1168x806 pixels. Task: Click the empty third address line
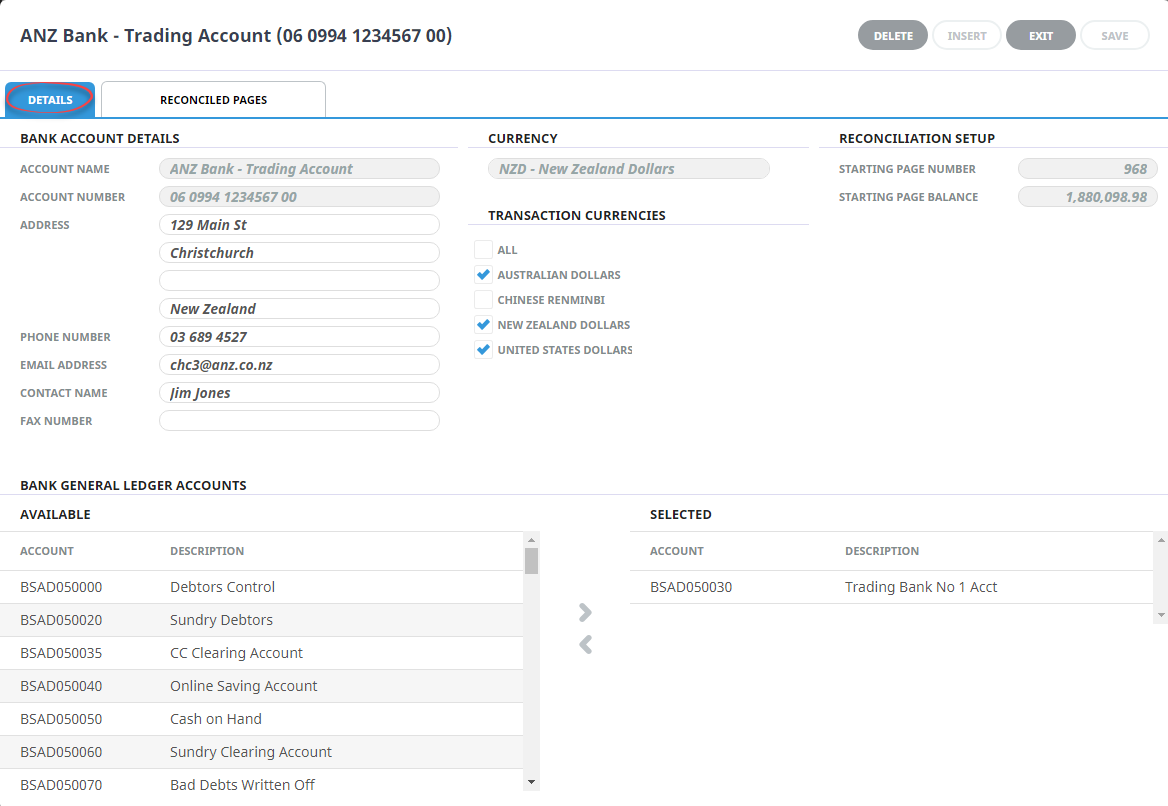pos(299,281)
